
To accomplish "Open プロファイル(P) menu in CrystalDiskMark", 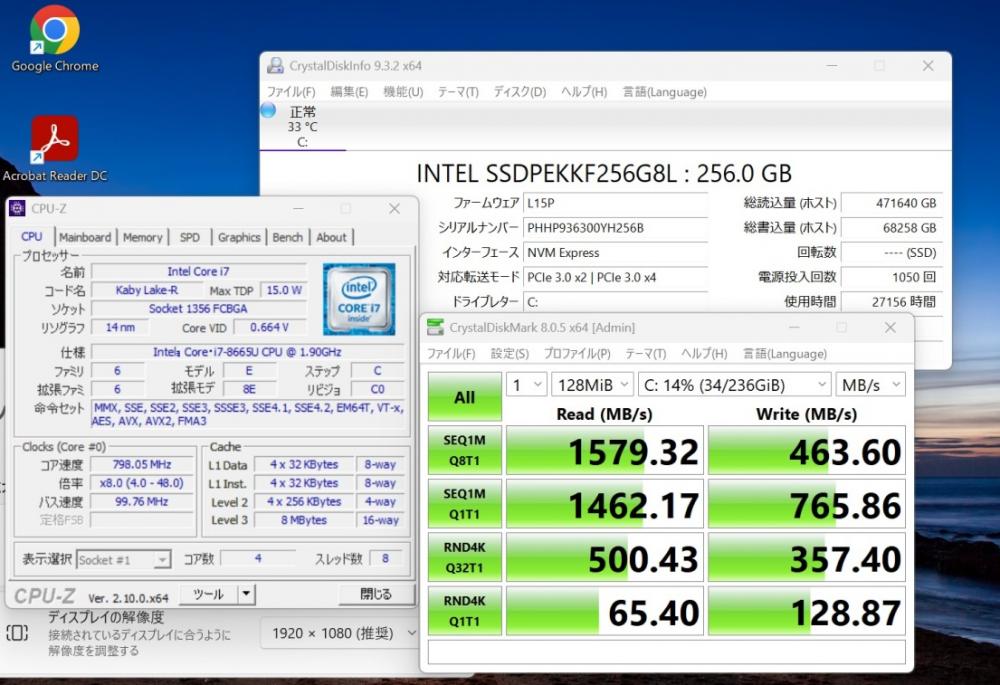I will click(577, 353).
